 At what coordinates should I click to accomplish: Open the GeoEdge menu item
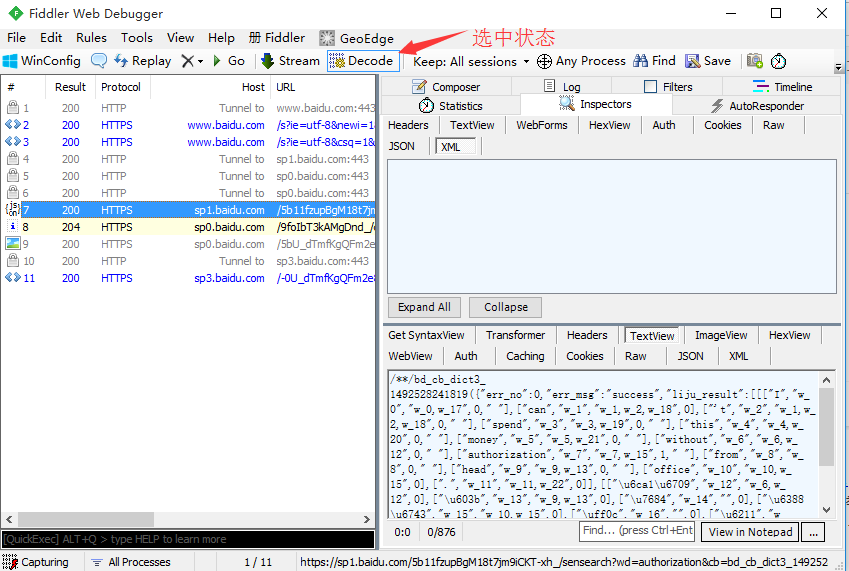pos(356,38)
